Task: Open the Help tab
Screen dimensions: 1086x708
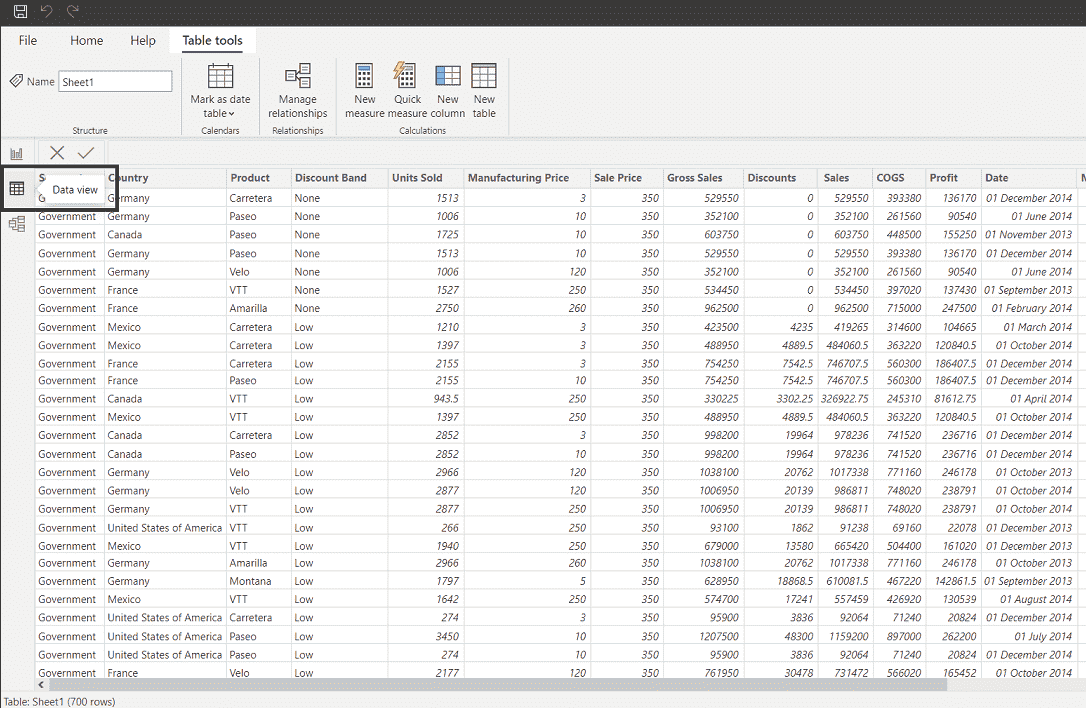Action: coord(143,41)
